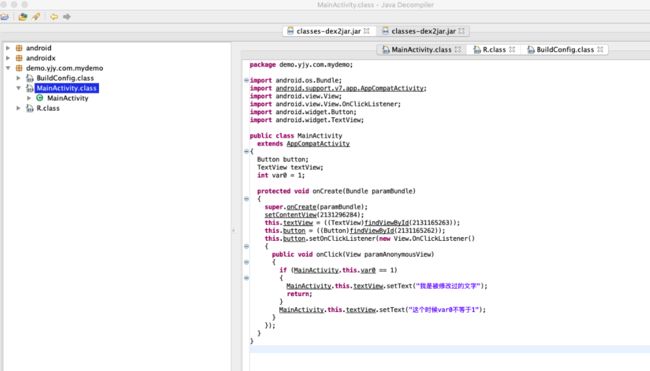Click the Open Type toolbar icon
Image resolution: width=650 pixels, height=371 pixels.
point(23,17)
